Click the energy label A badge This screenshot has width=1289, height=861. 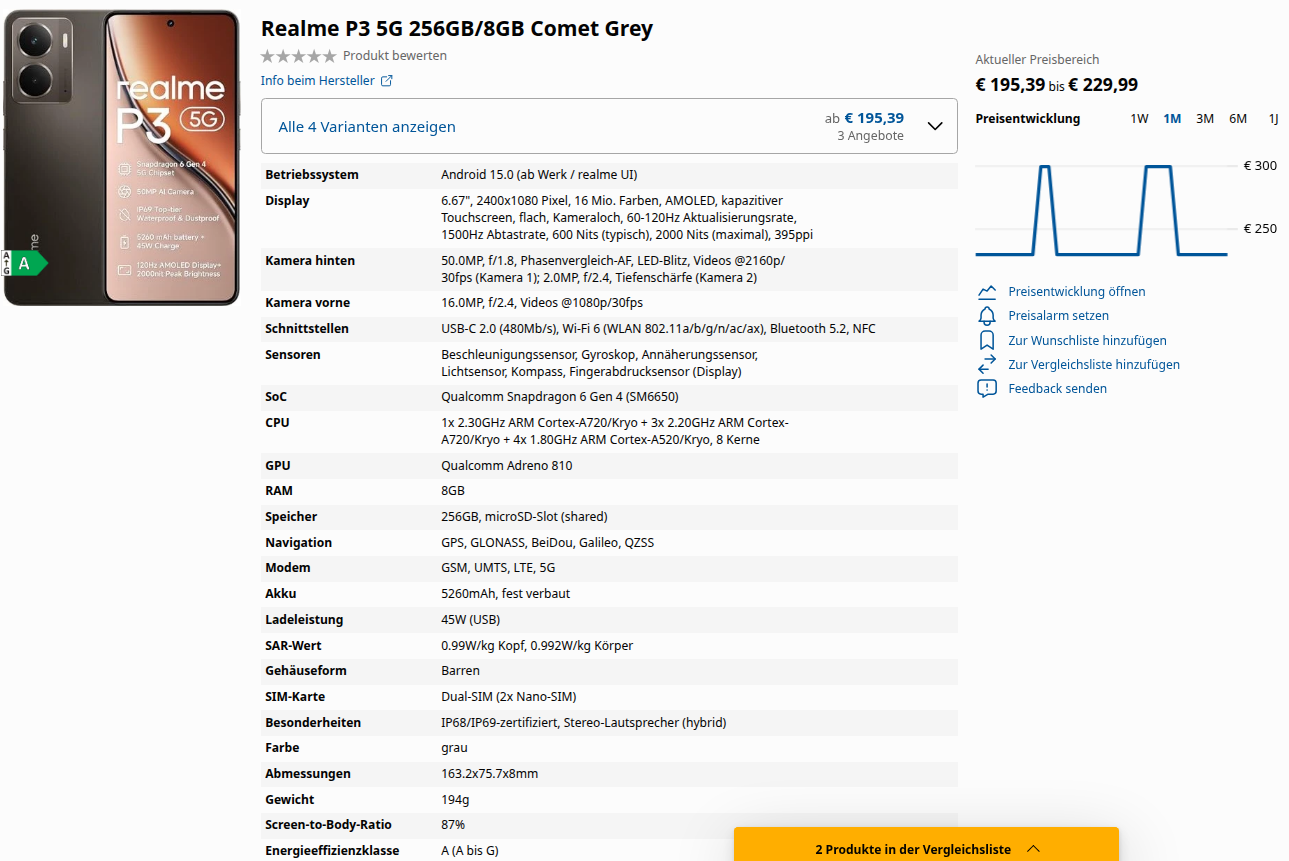[x=25, y=263]
